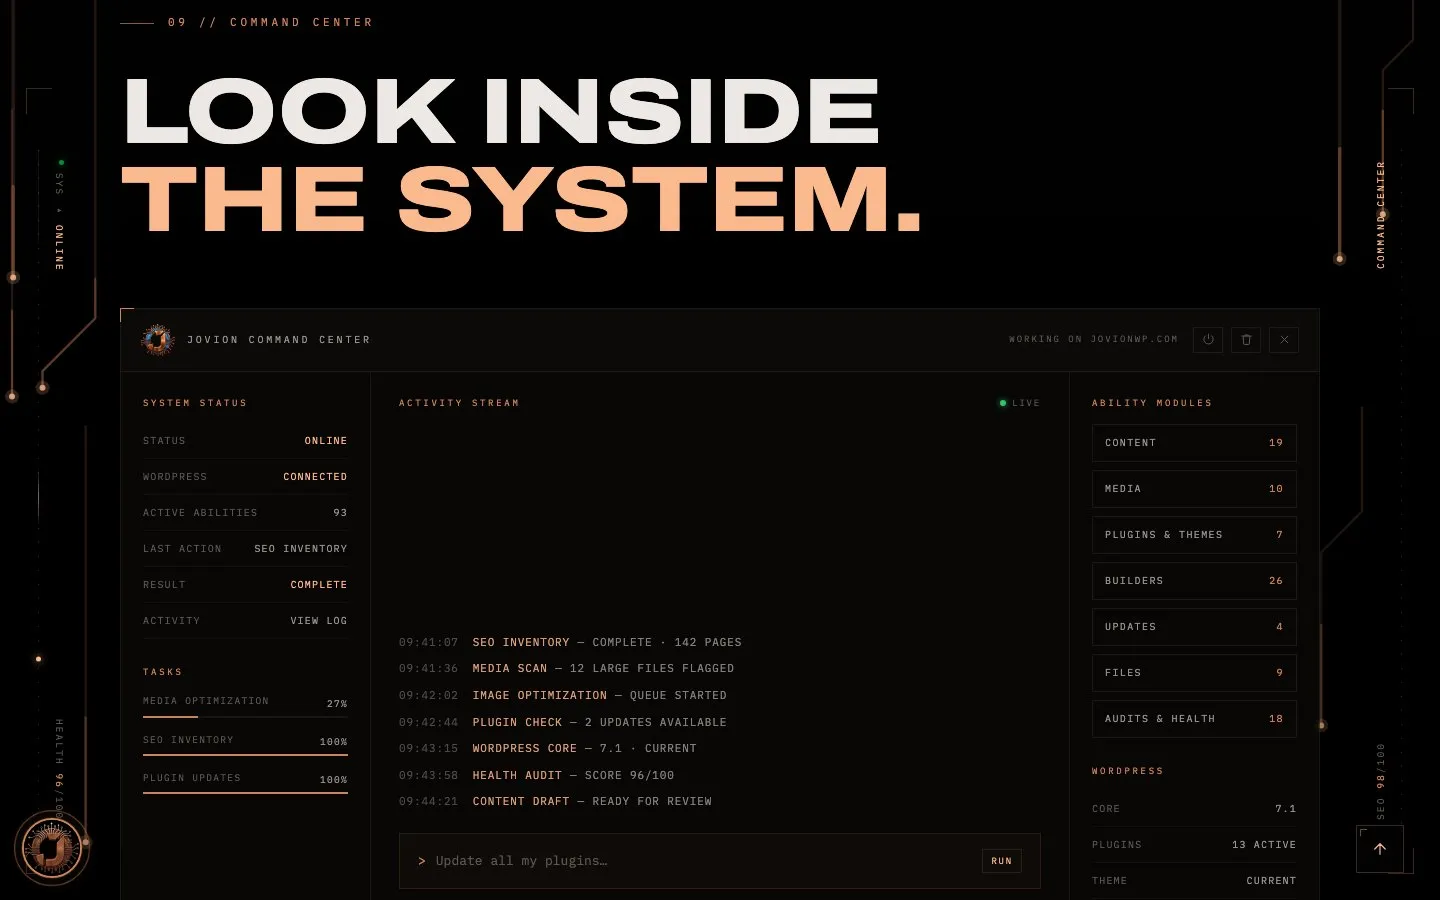The width and height of the screenshot is (1440, 900).
Task: Select the Plugins & Themes module
Action: pyautogui.click(x=1194, y=535)
